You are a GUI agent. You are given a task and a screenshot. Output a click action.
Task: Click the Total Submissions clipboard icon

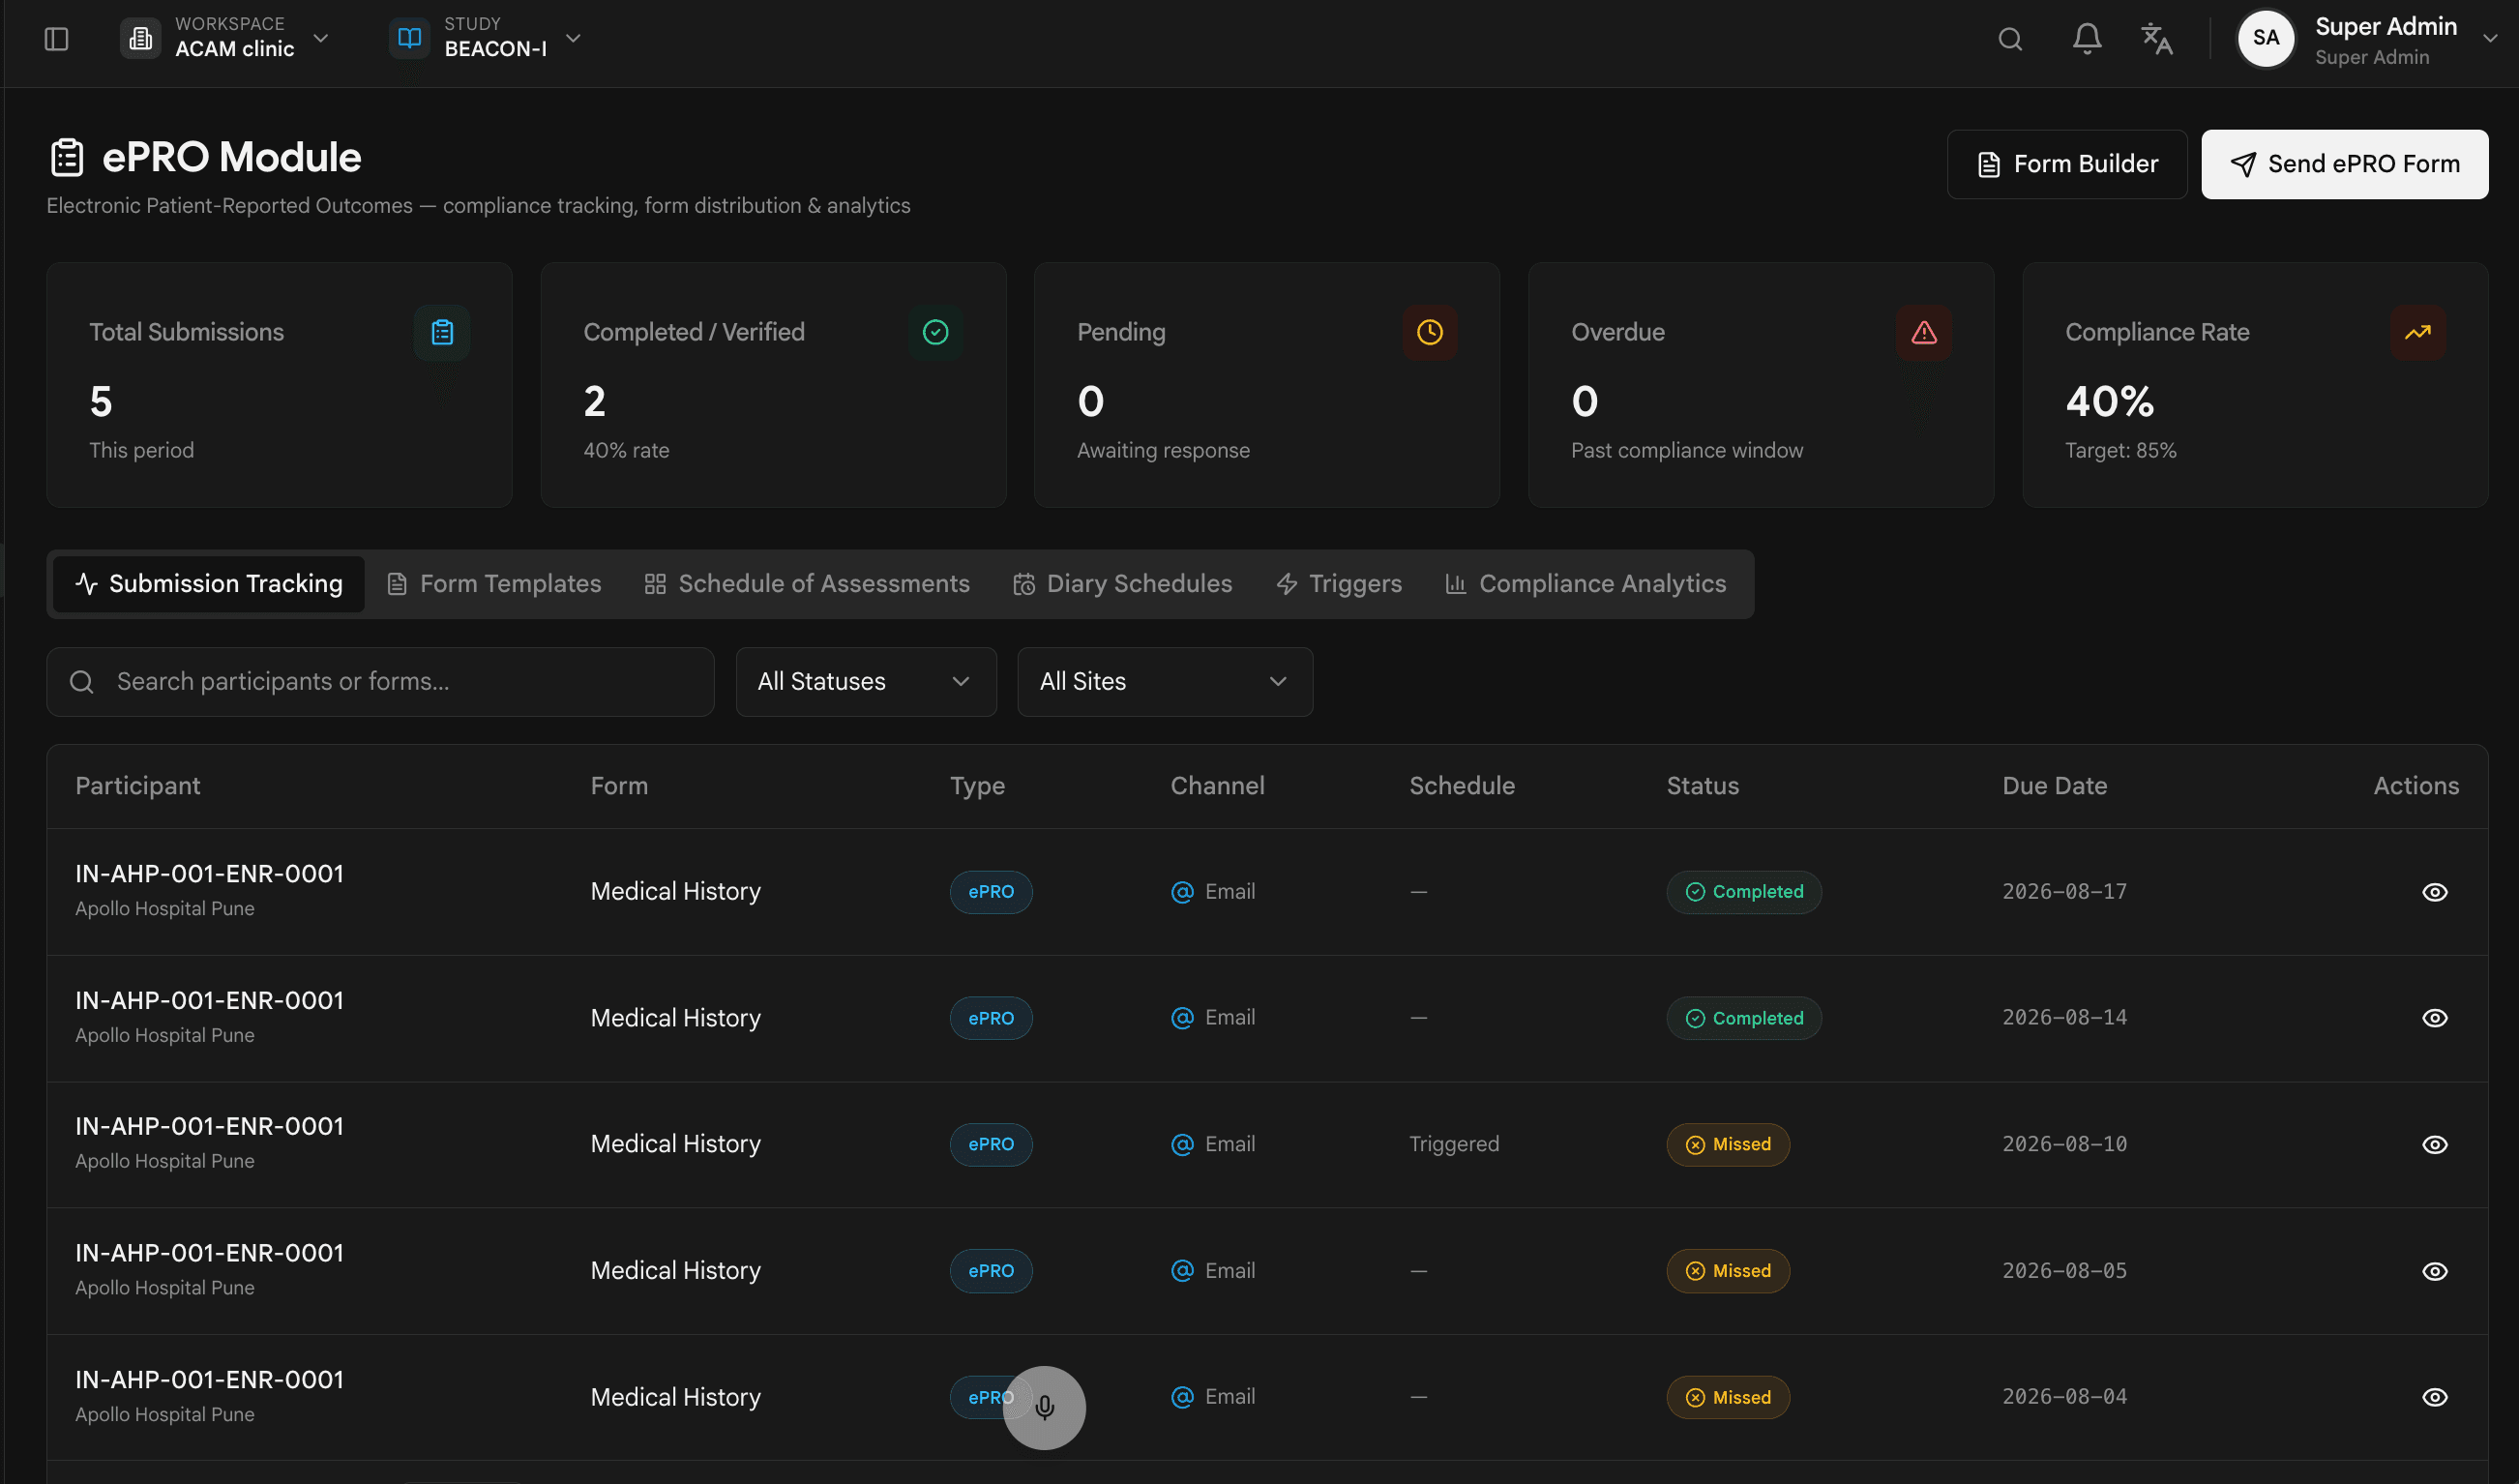pos(442,332)
